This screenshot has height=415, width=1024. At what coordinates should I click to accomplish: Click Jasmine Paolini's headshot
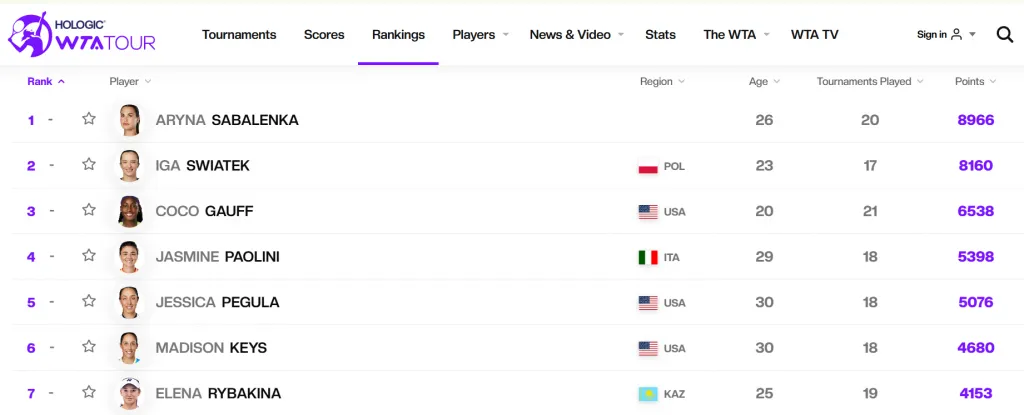tap(130, 257)
